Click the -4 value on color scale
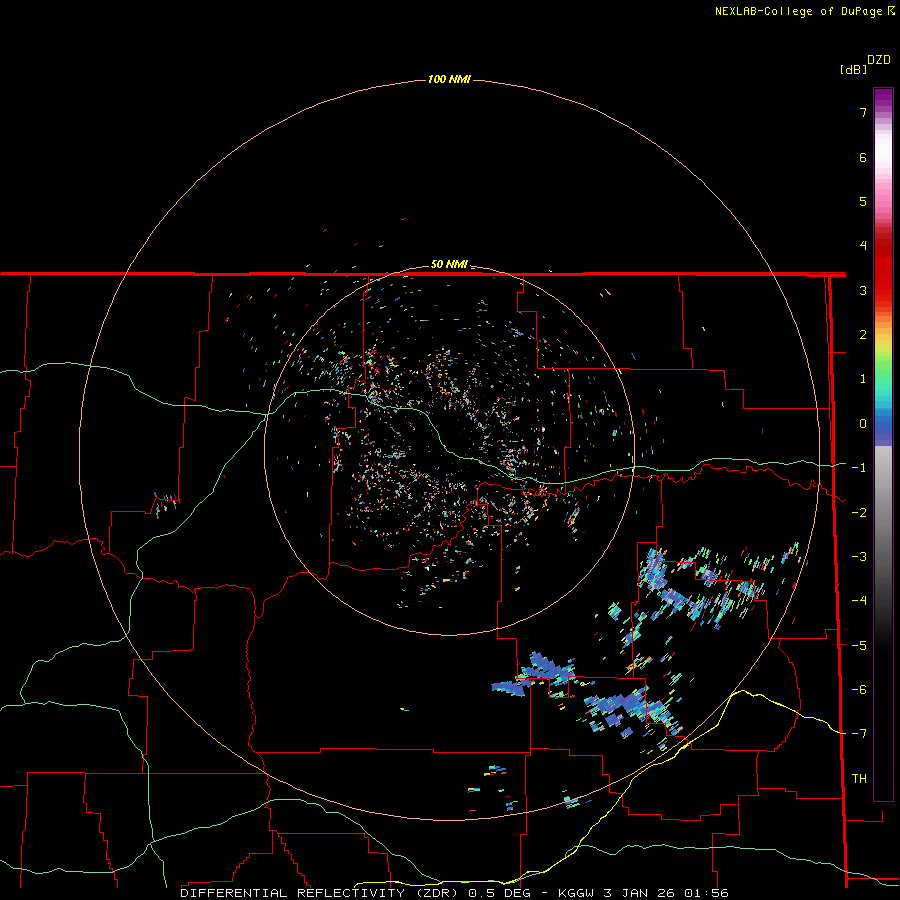The width and height of the screenshot is (900, 900). pyautogui.click(x=859, y=601)
